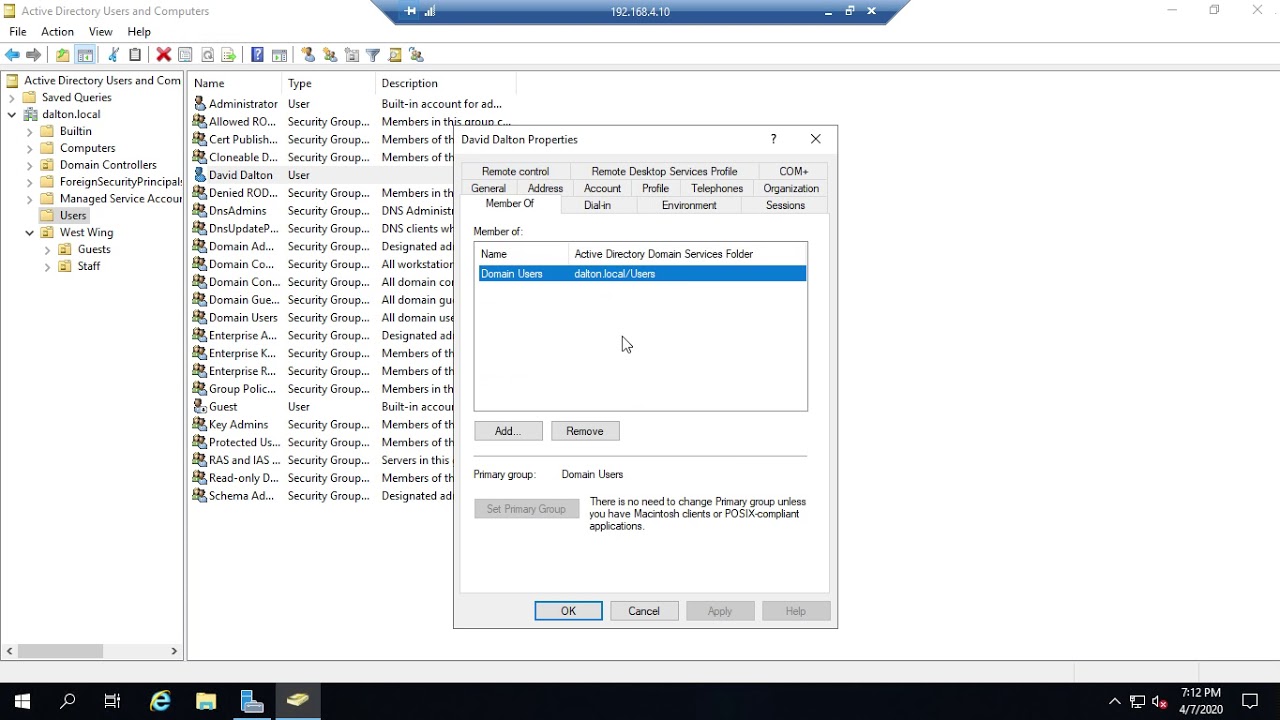Click the DnsAdmins group icon

pos(200,211)
